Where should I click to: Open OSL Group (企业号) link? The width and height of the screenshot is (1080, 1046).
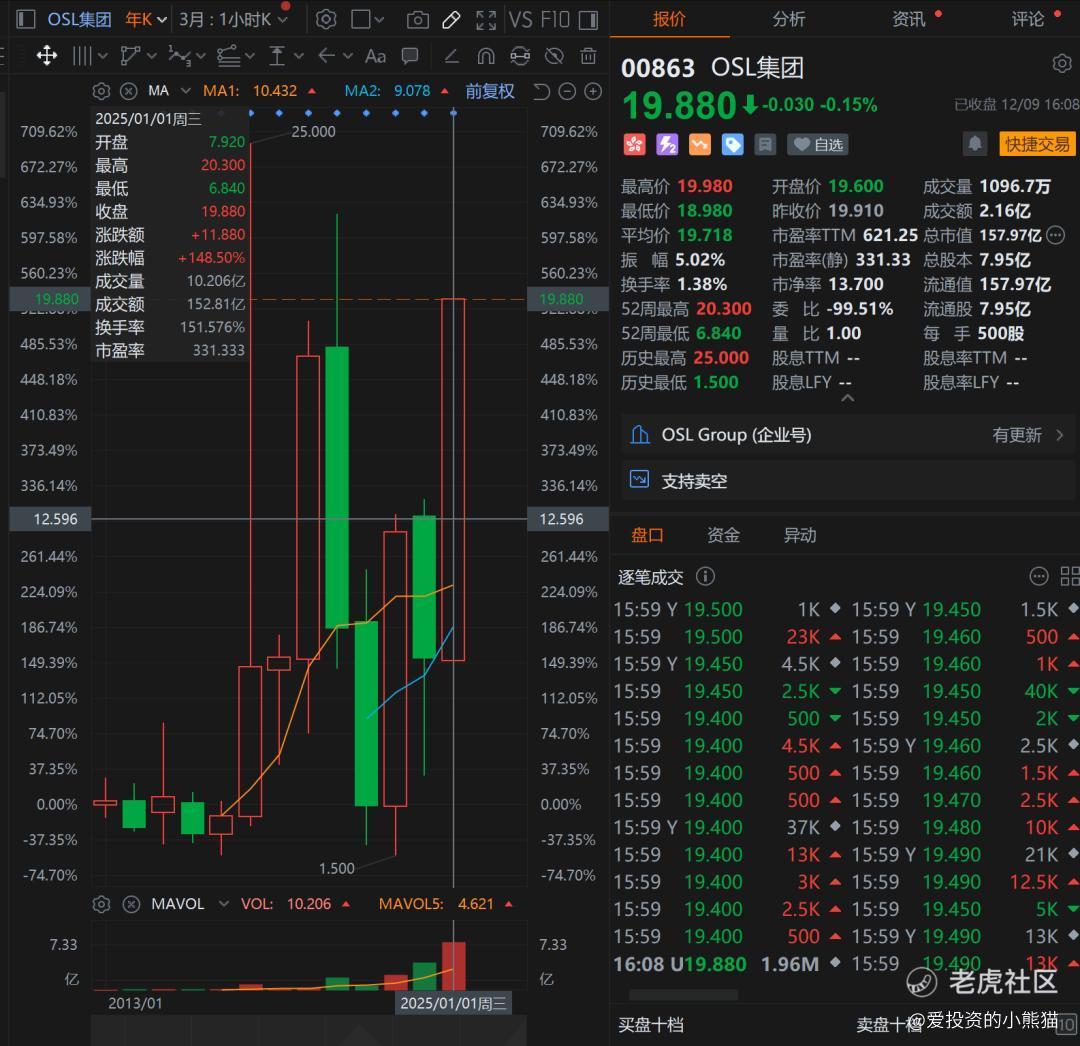[x=848, y=435]
